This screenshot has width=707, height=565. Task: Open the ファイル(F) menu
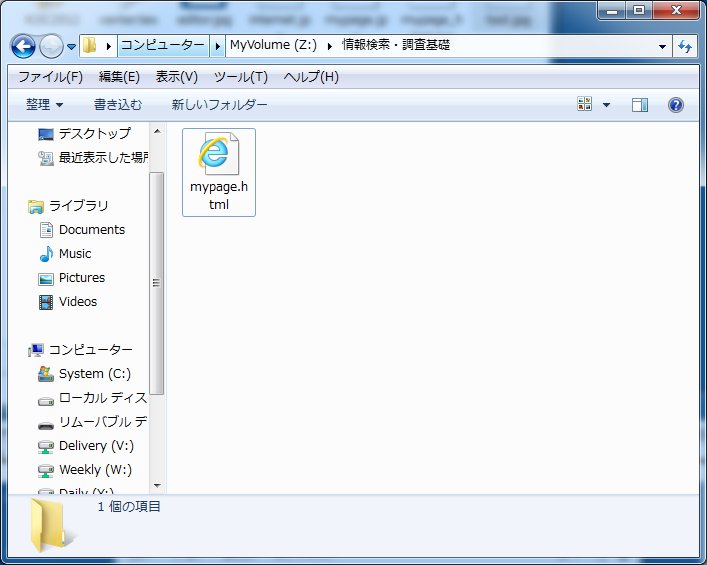(x=50, y=77)
